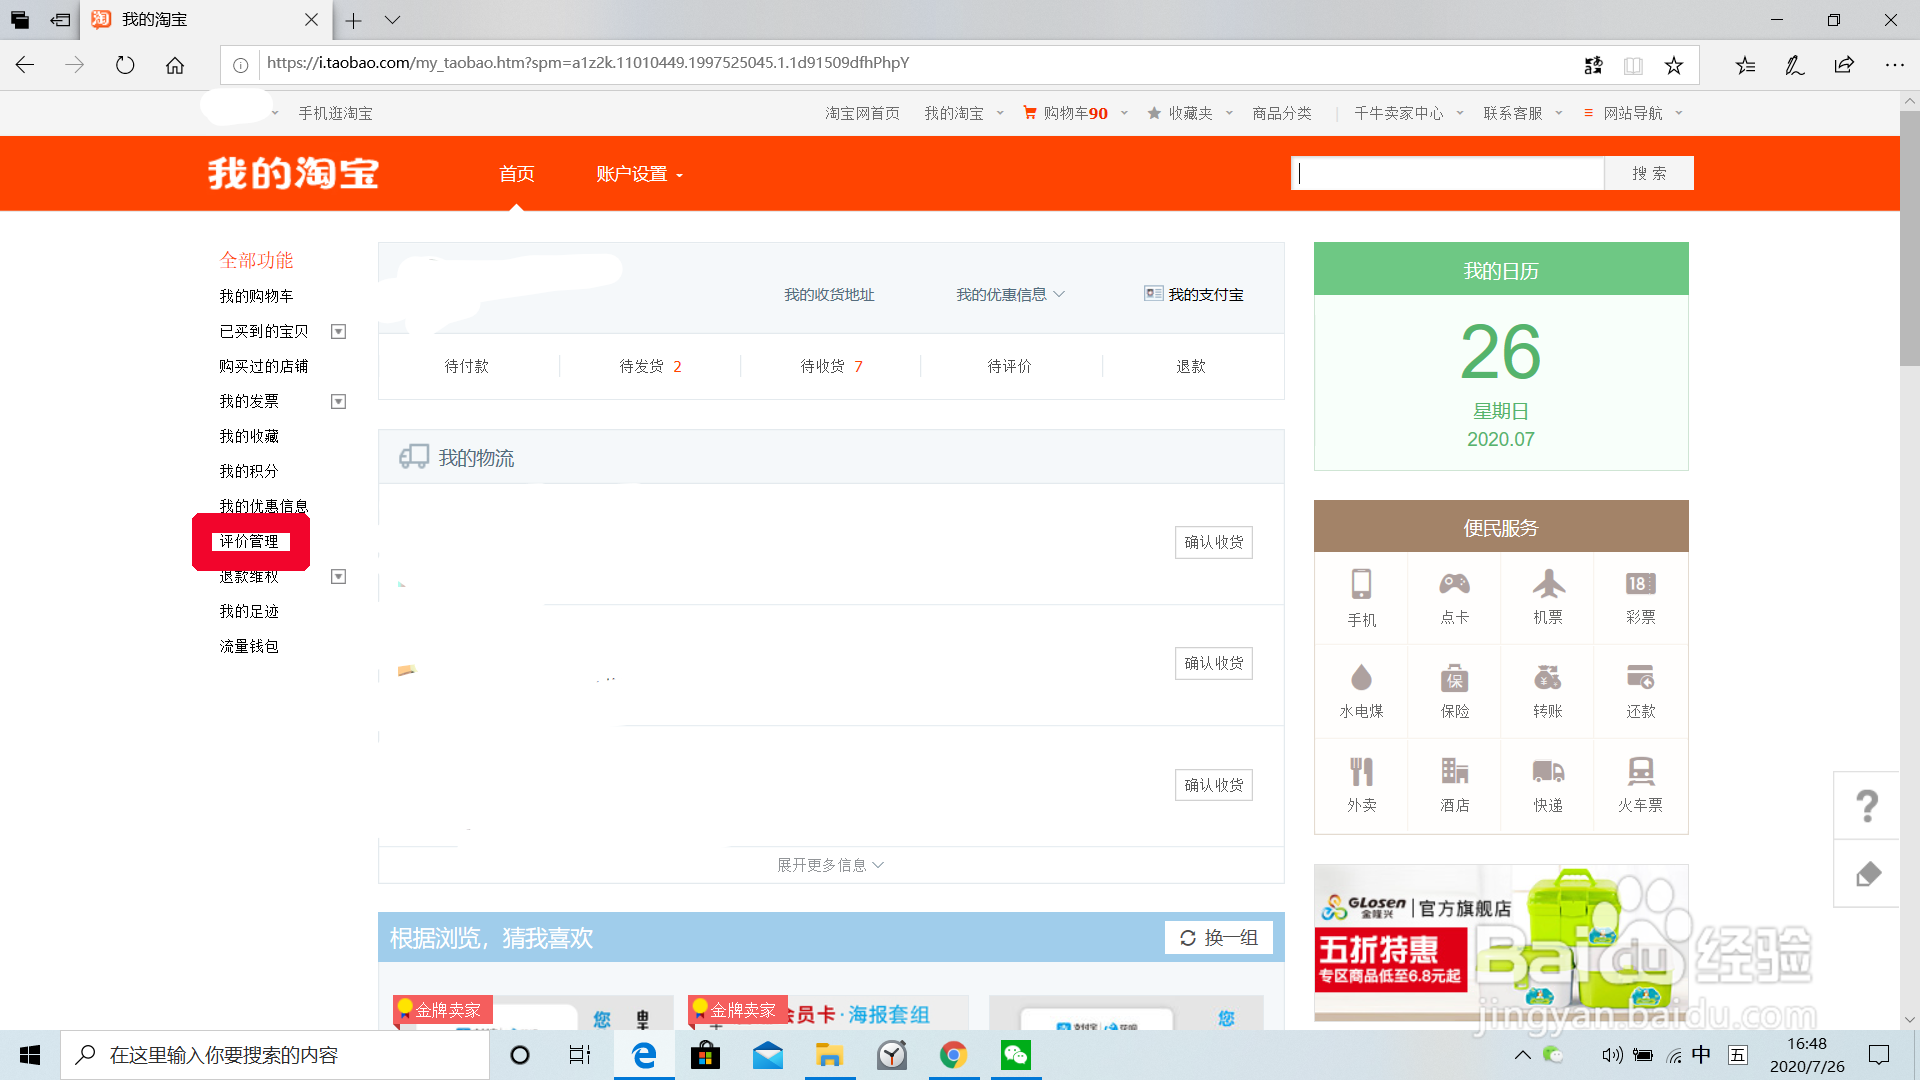Click 评价管理 in the sidebar
The width and height of the screenshot is (1920, 1080).
click(250, 542)
